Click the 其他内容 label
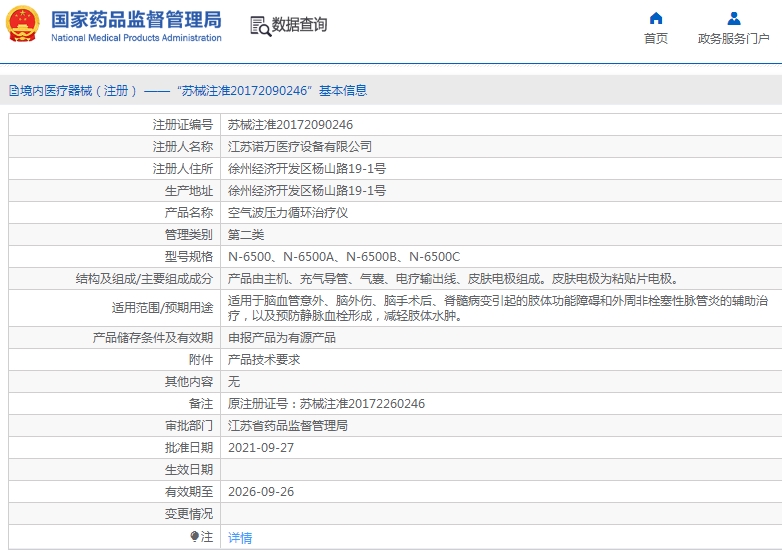The height and width of the screenshot is (555, 782). [x=189, y=381]
